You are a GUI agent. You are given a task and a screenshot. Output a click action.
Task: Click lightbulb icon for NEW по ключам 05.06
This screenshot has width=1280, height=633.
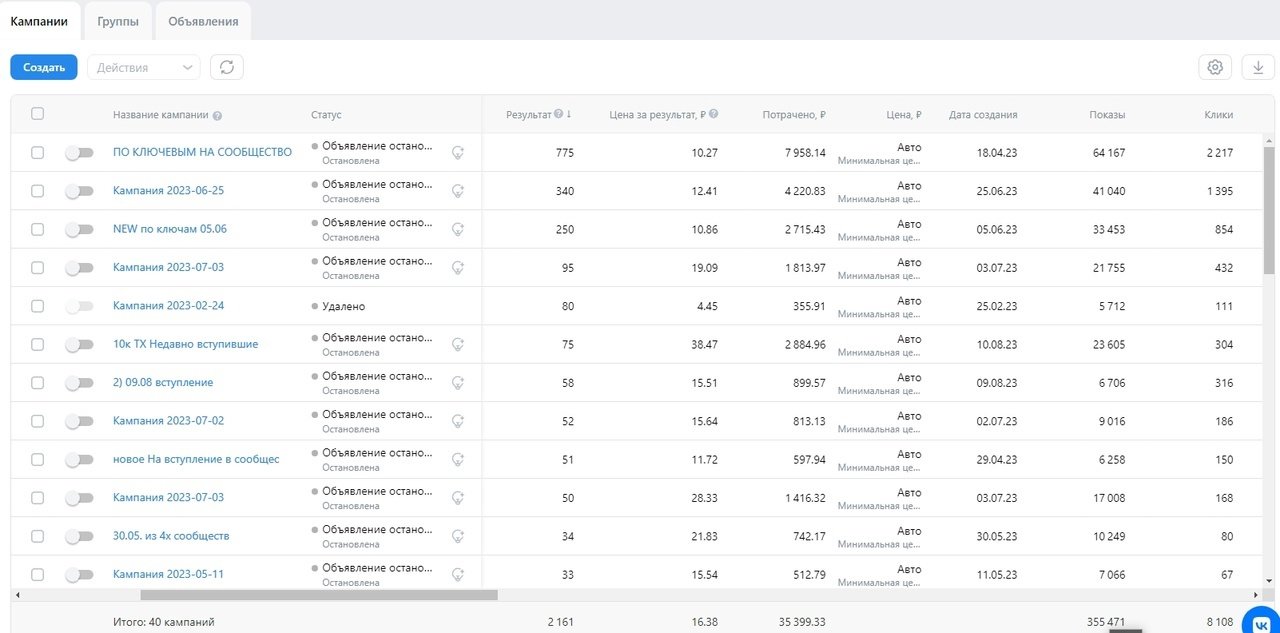click(458, 229)
